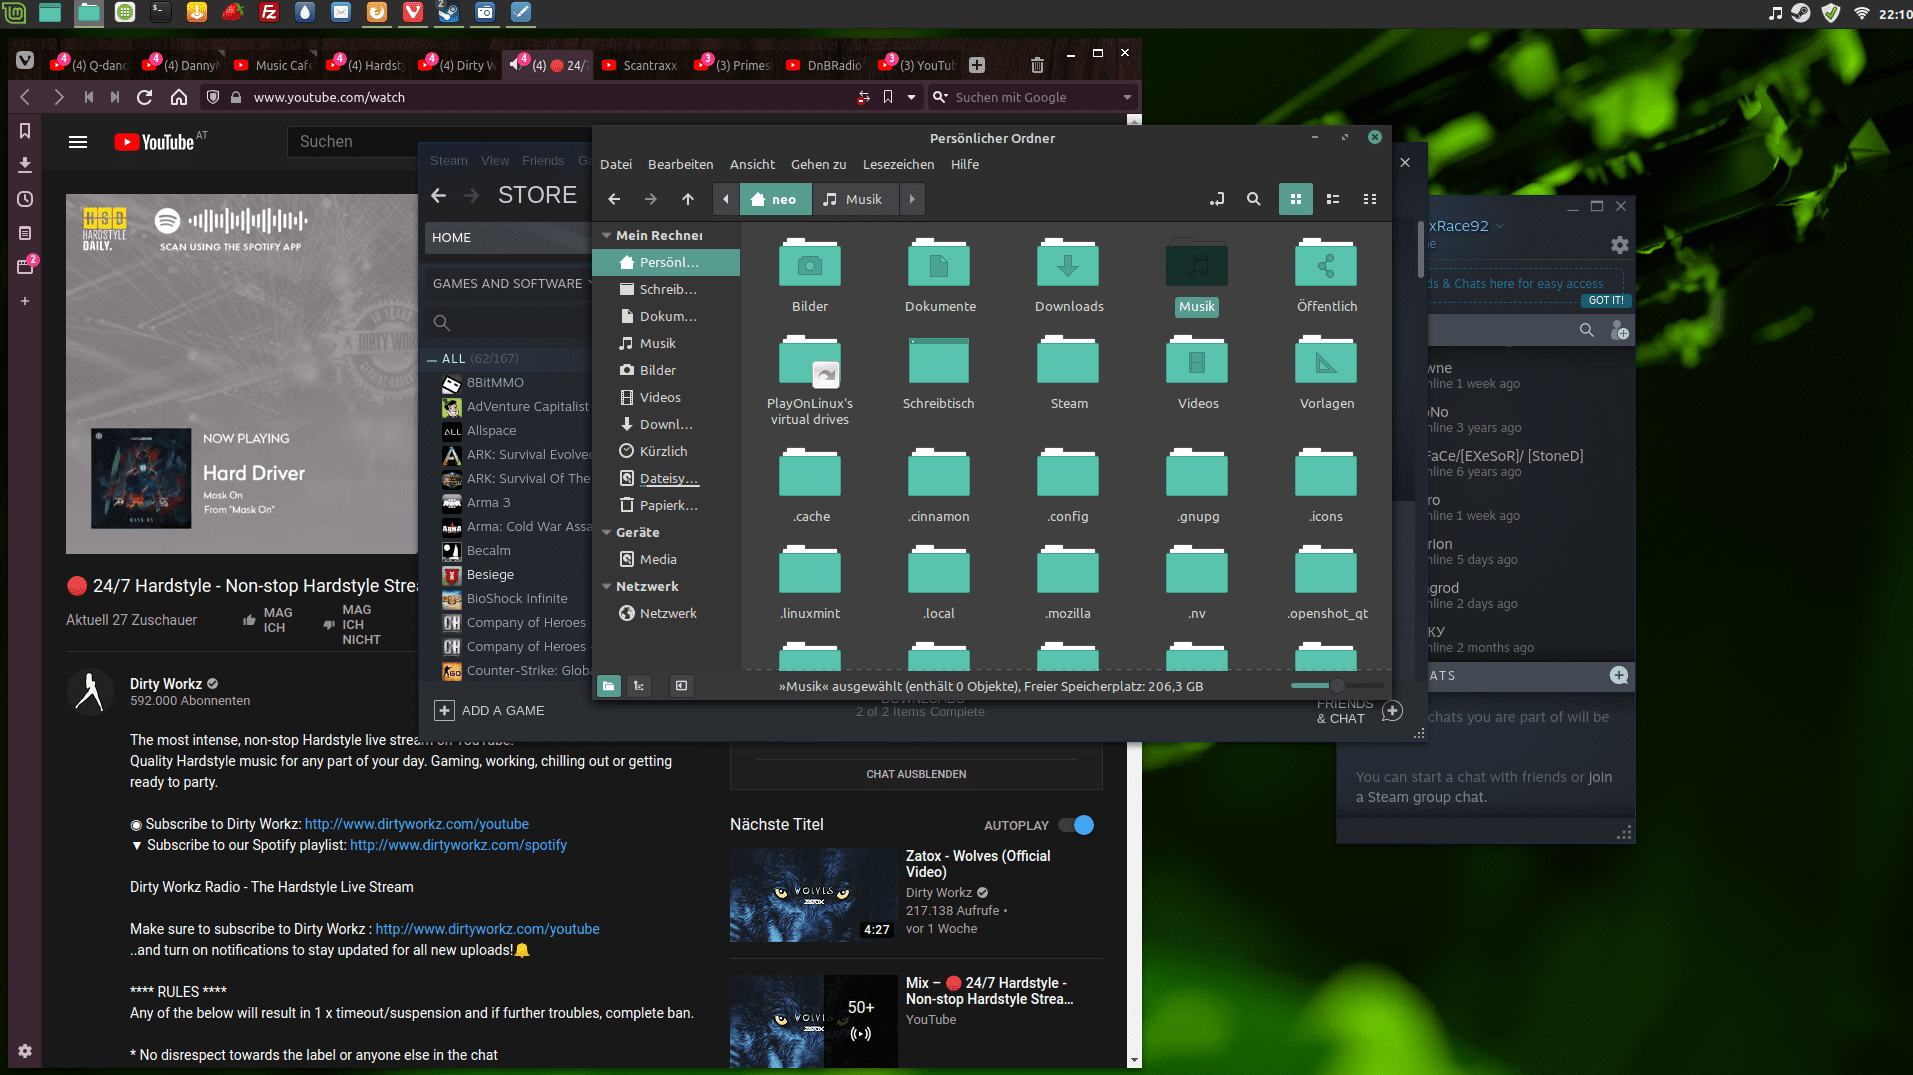1913x1075 pixels.
Task: Switch to the DnBRadio tab
Action: (824, 65)
